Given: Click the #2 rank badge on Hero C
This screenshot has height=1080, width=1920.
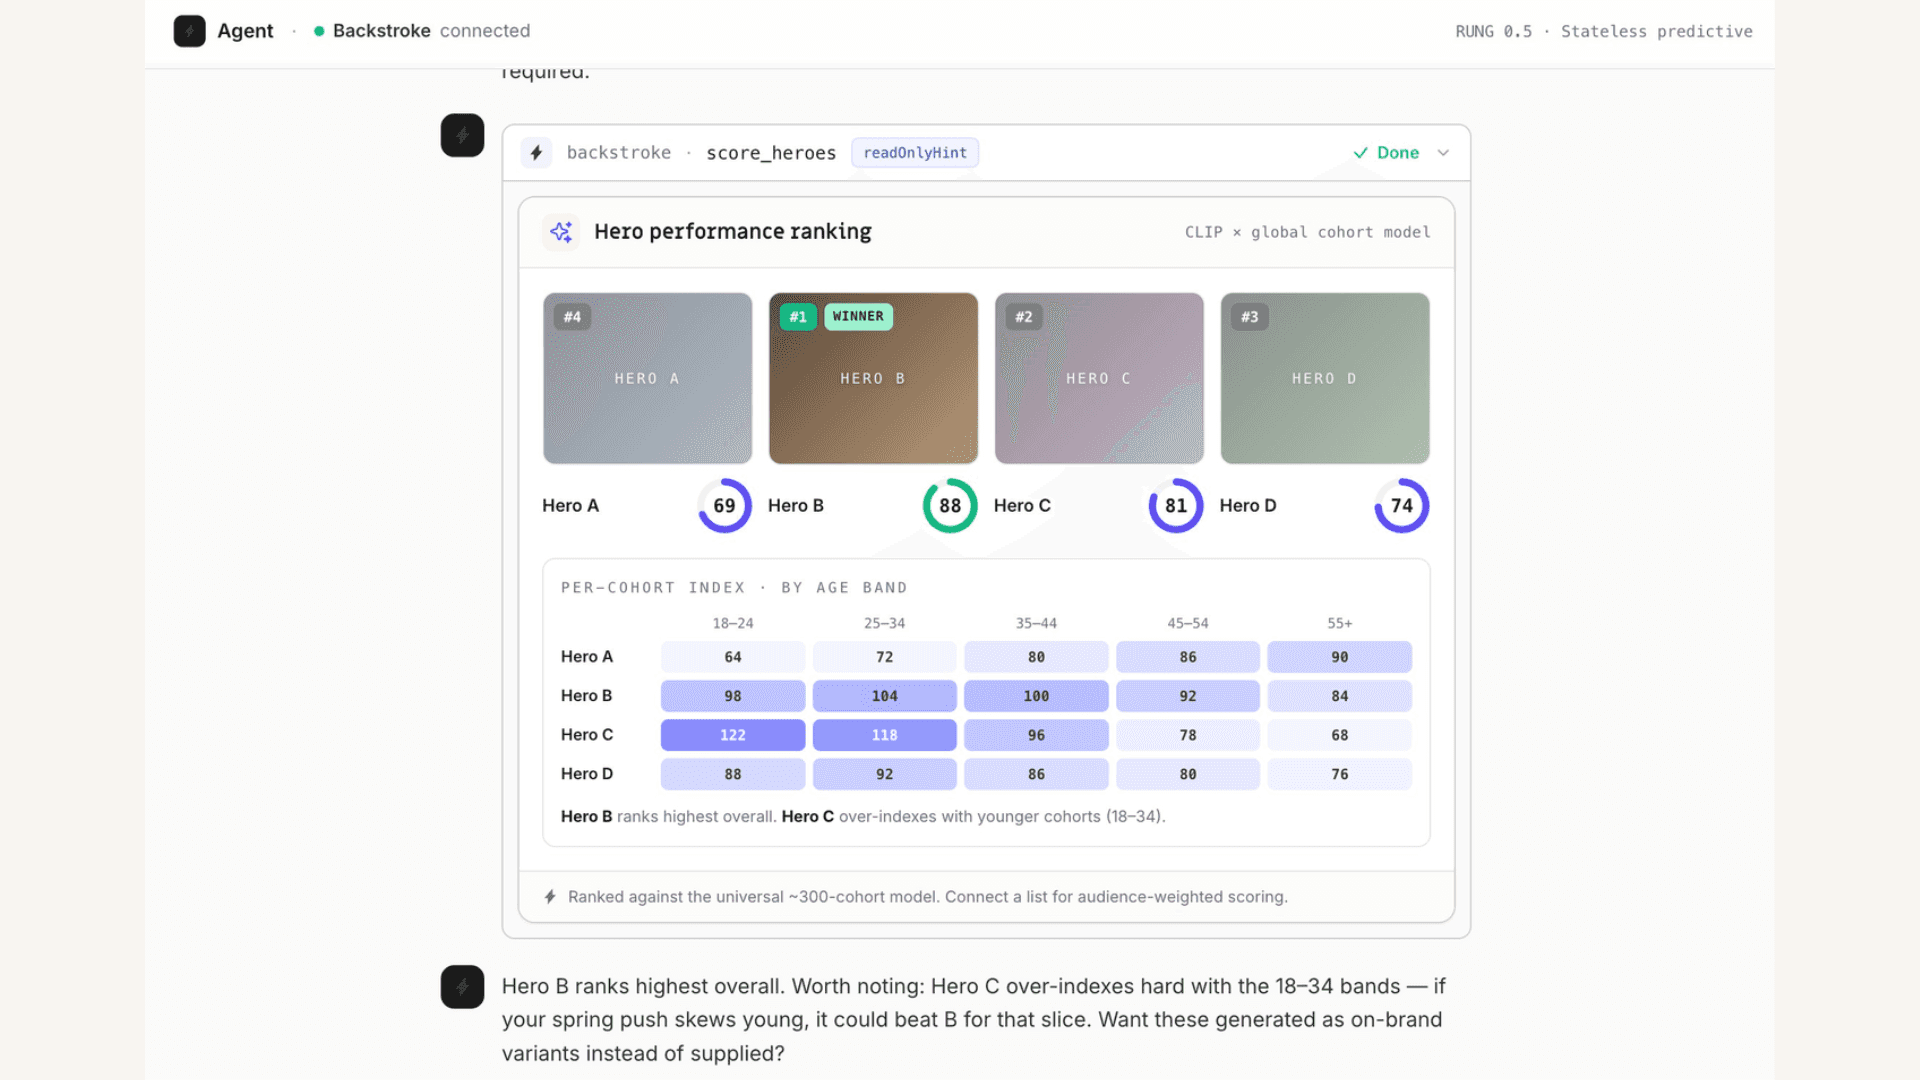Looking at the screenshot, I should pyautogui.click(x=1024, y=317).
